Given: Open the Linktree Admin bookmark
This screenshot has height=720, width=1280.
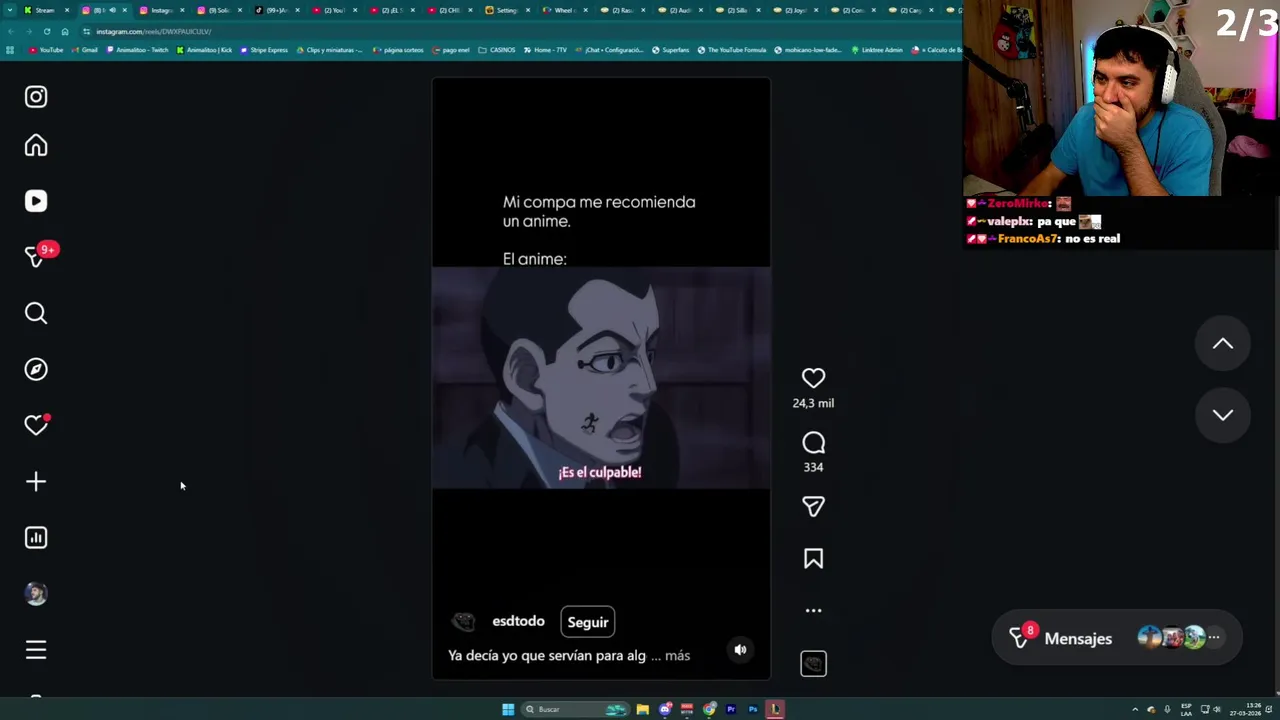Looking at the screenshot, I should [x=876, y=50].
